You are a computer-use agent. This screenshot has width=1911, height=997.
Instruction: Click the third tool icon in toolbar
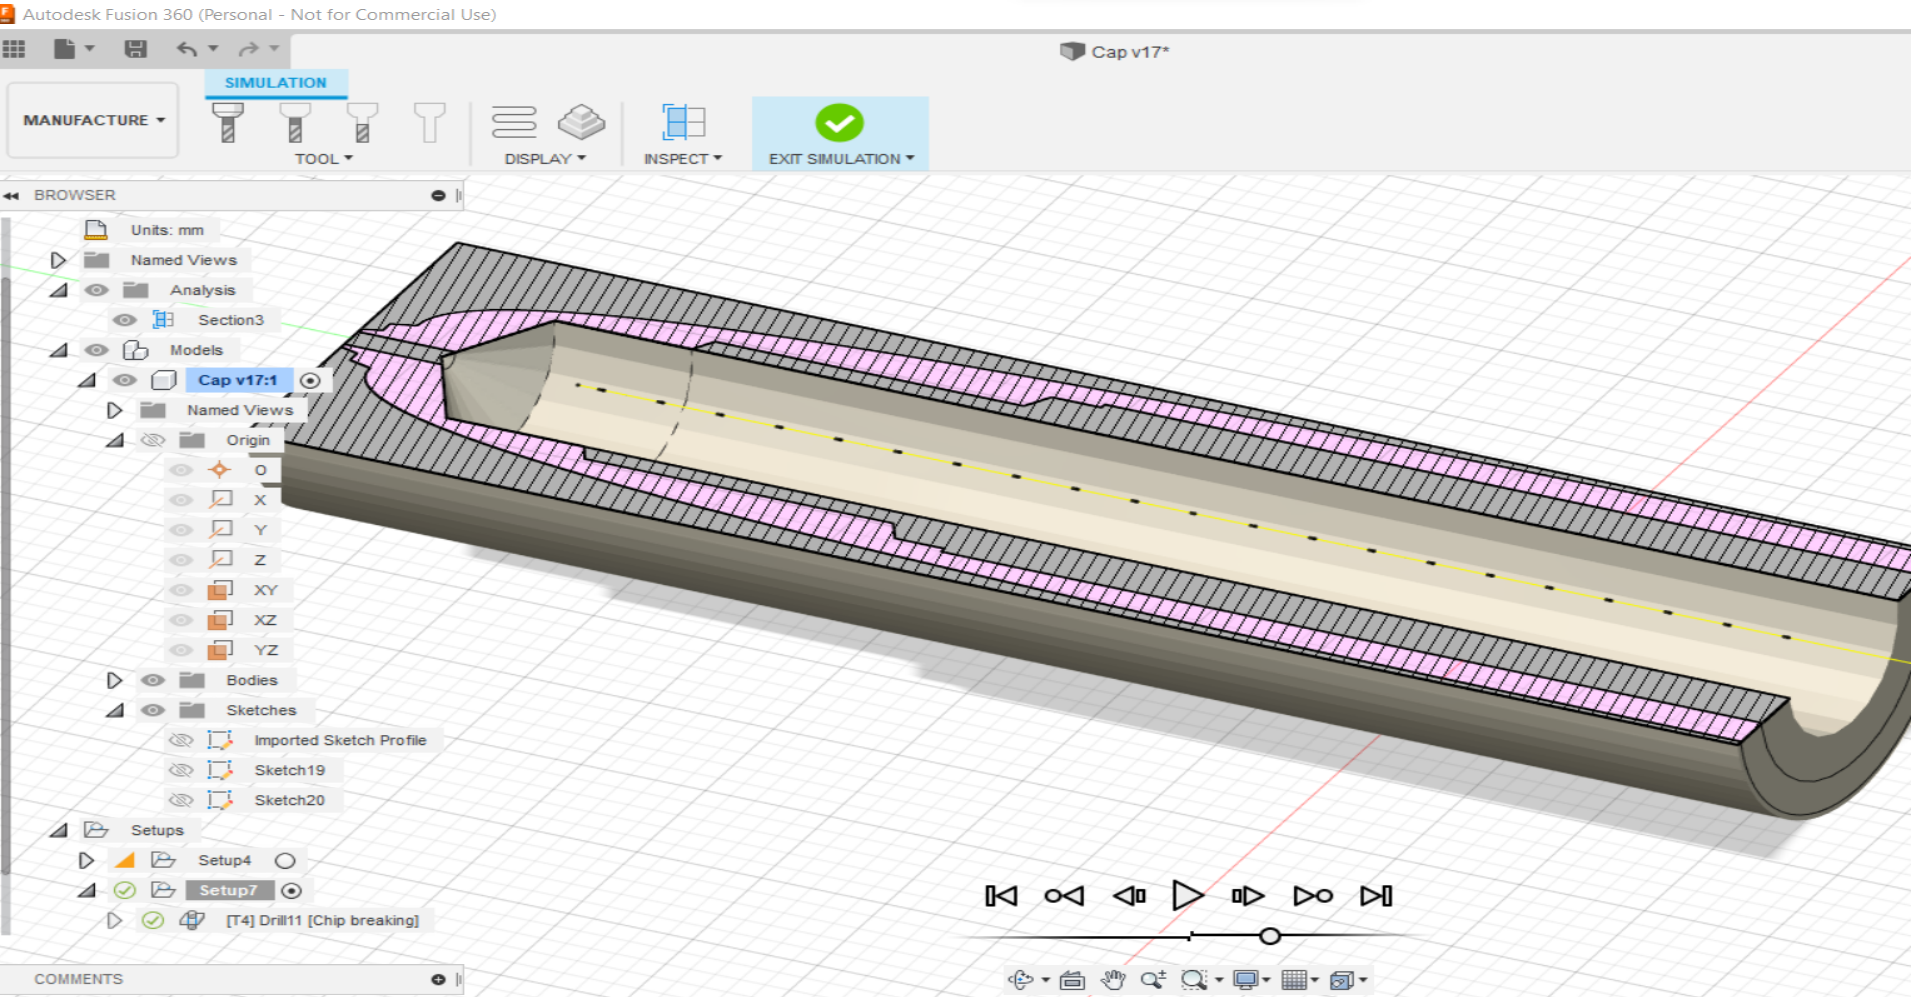[362, 122]
